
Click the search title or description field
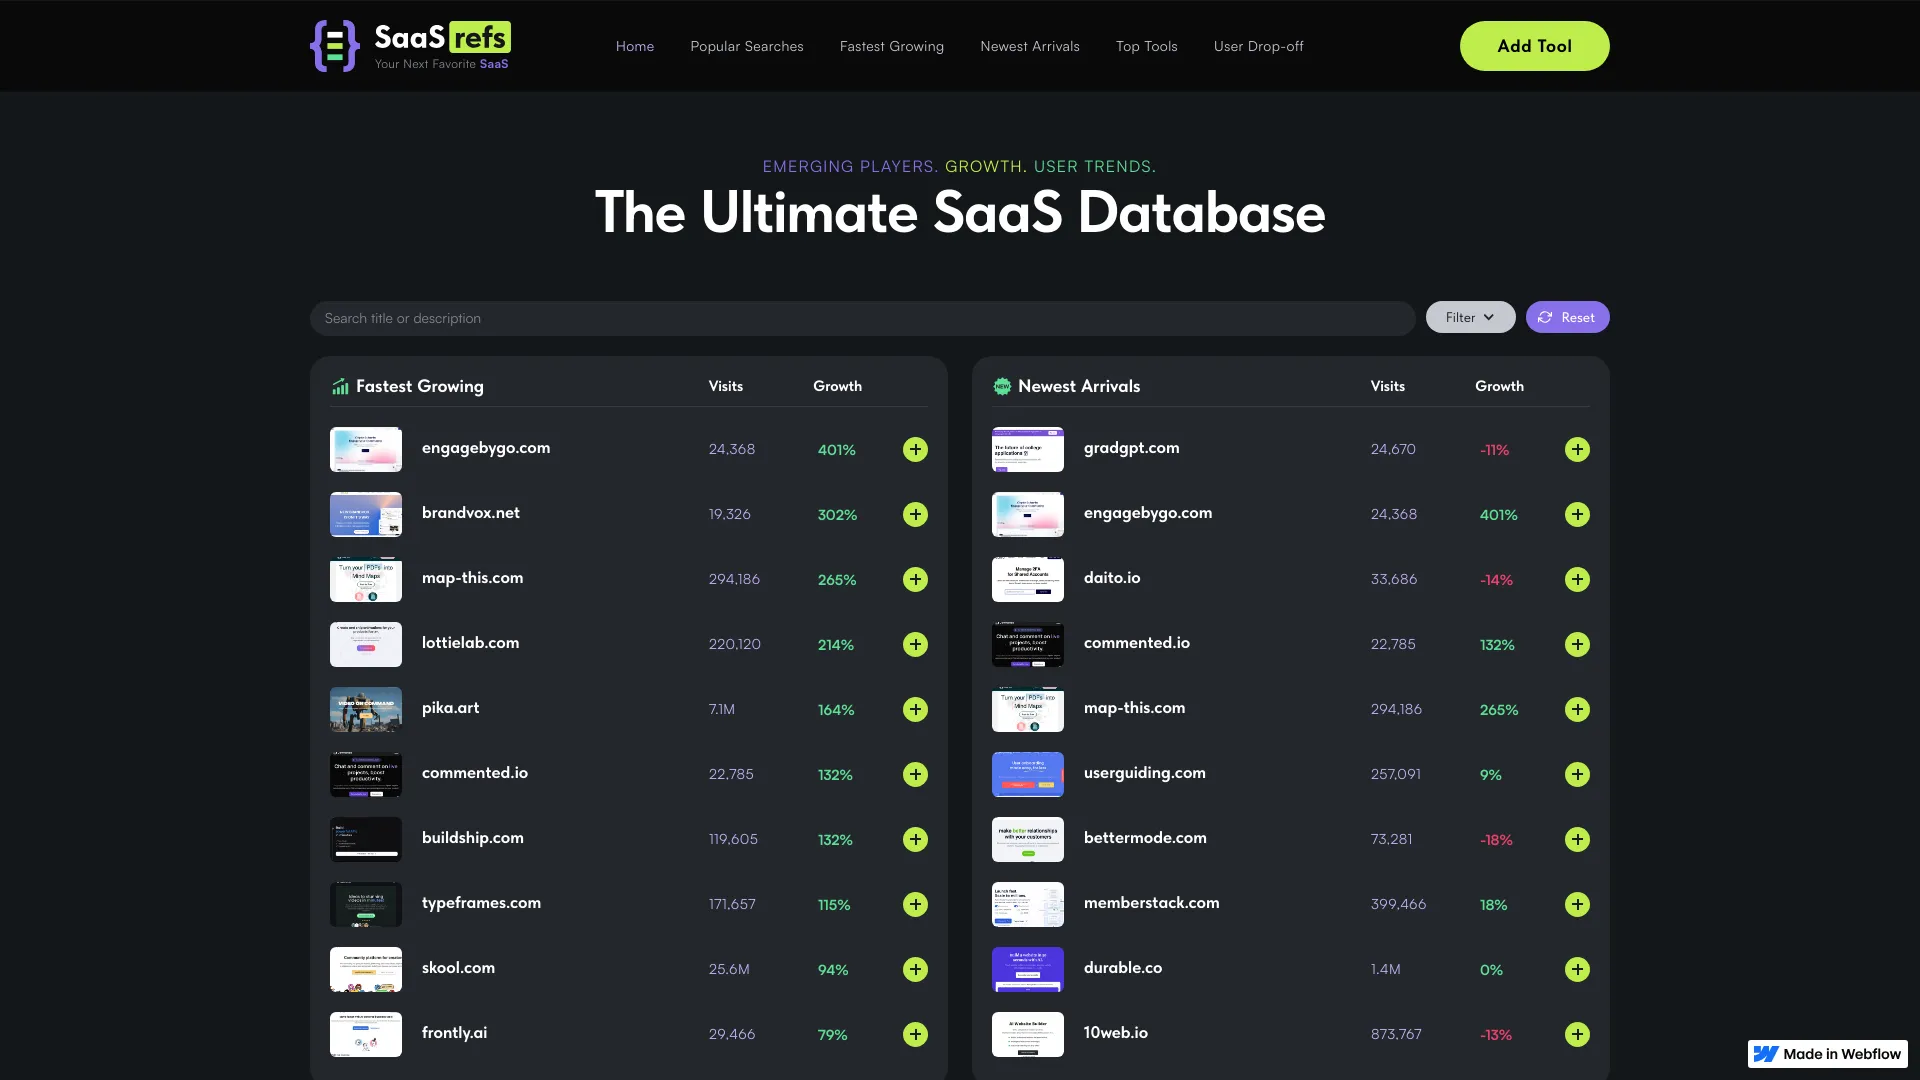[862, 317]
